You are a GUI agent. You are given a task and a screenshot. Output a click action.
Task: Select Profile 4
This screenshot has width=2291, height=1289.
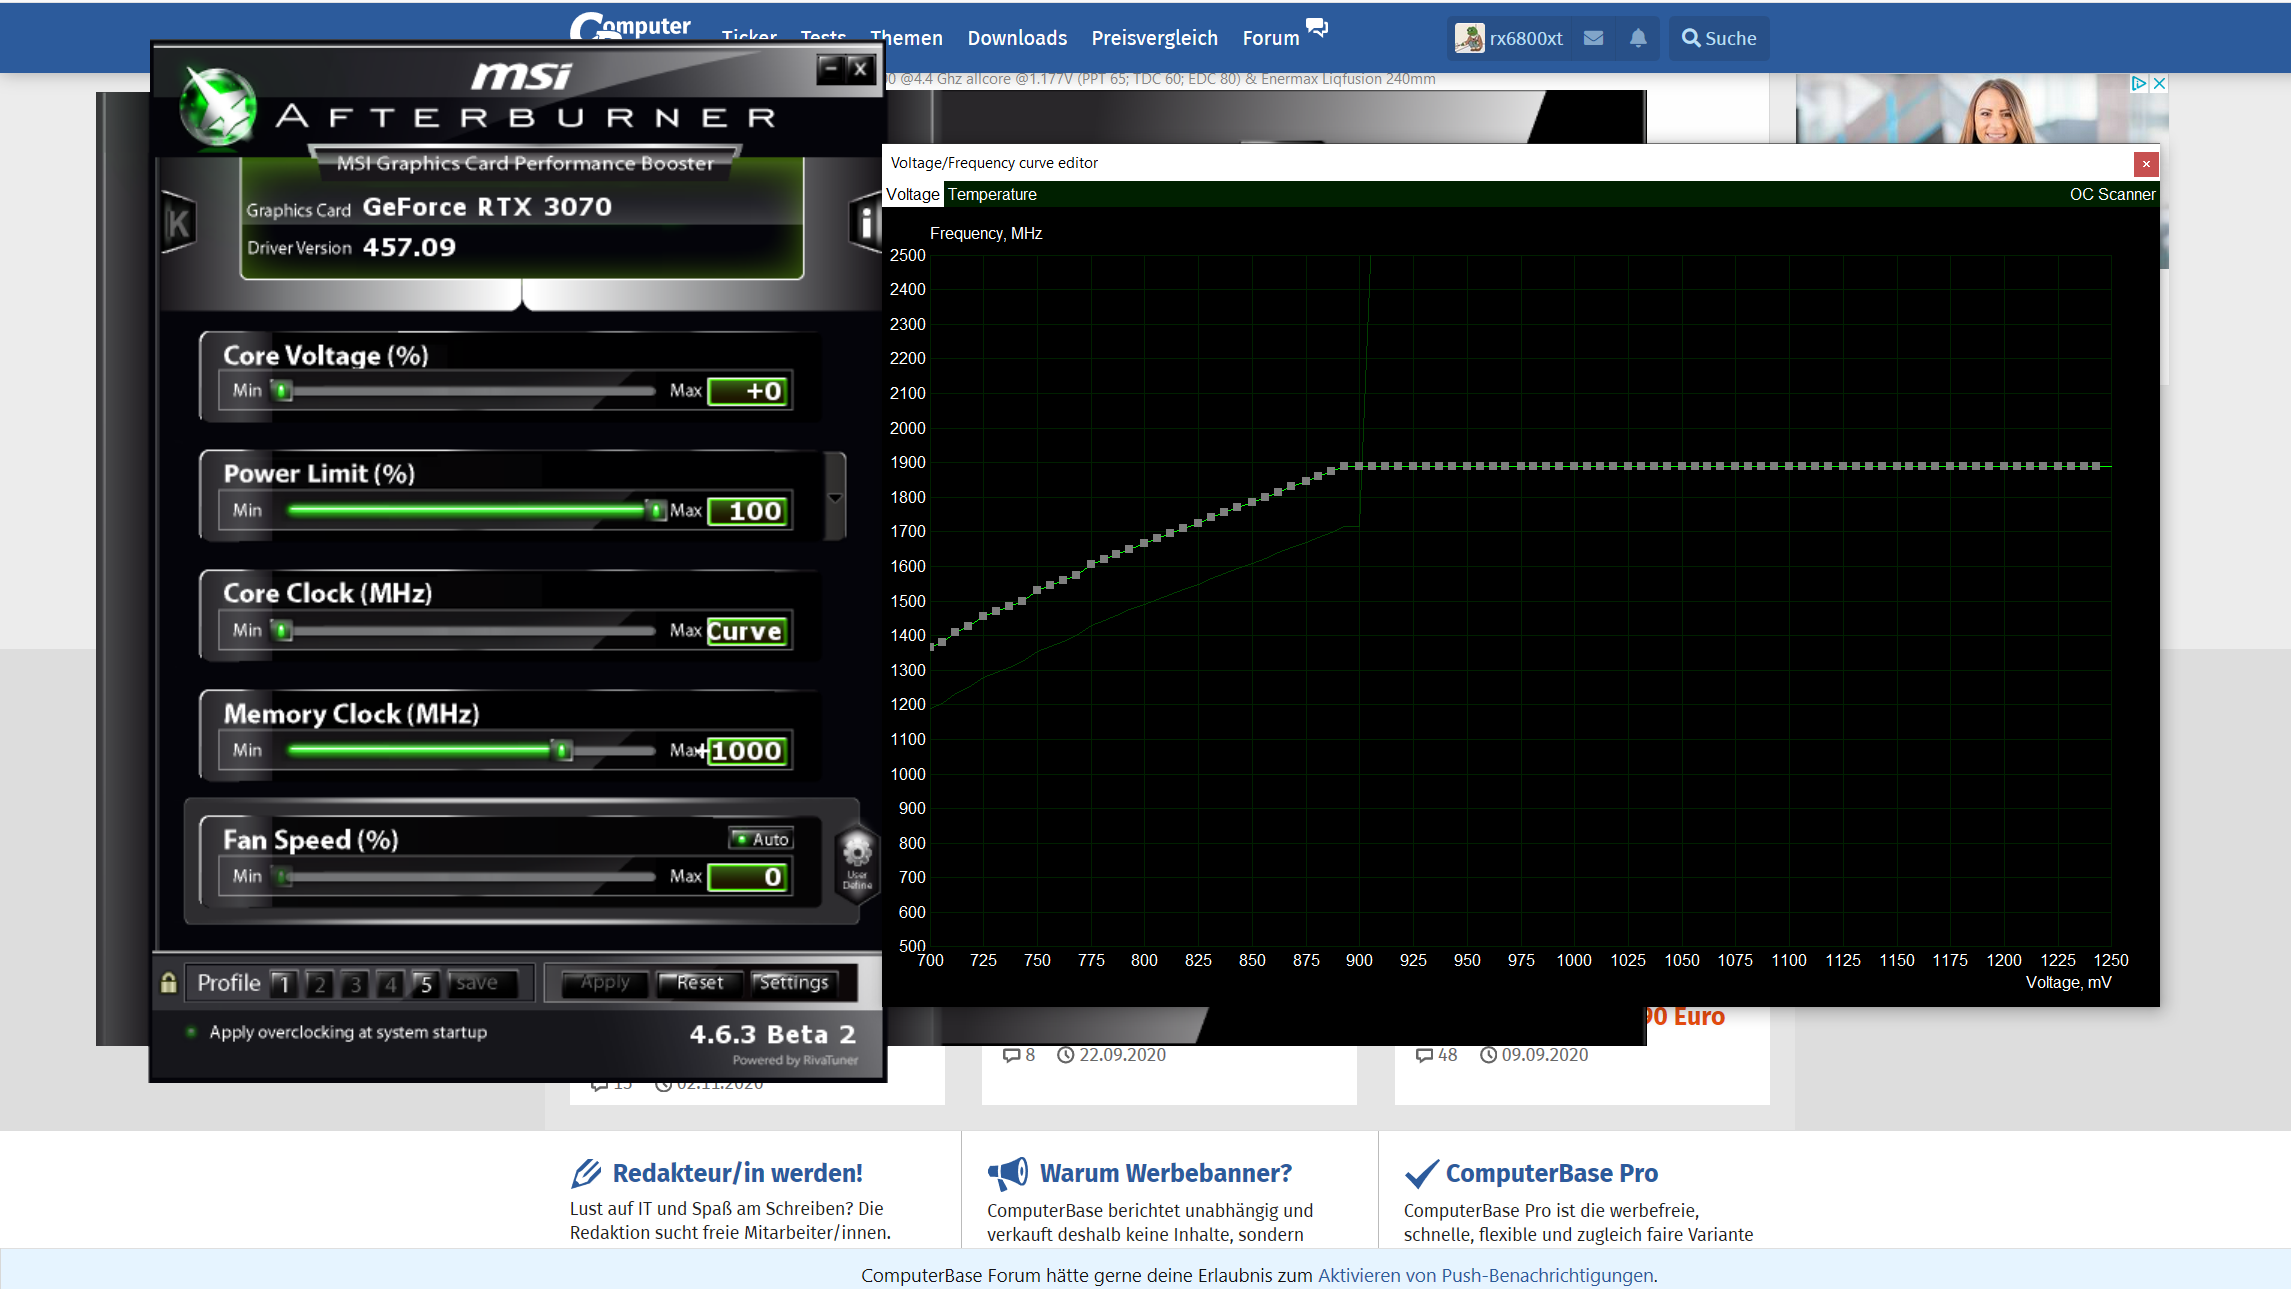391,984
